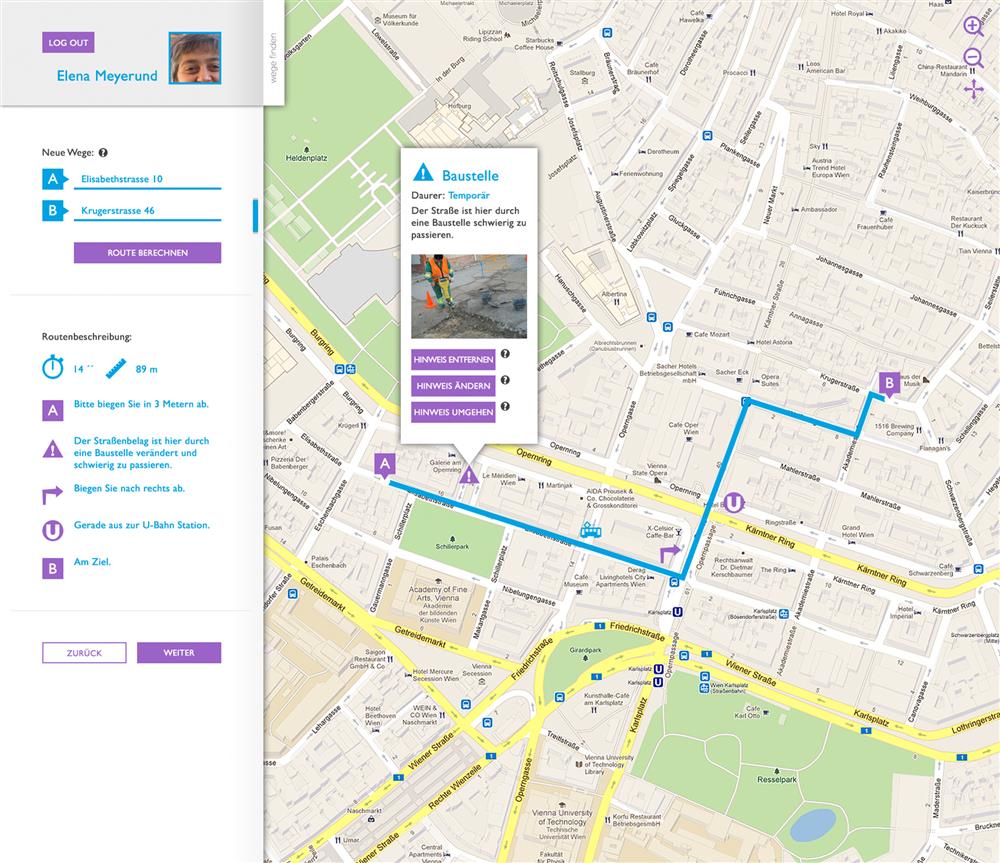Screen dimensions: 1000x863
Task: Click the Schillerpark label on map
Action: [x=452, y=547]
